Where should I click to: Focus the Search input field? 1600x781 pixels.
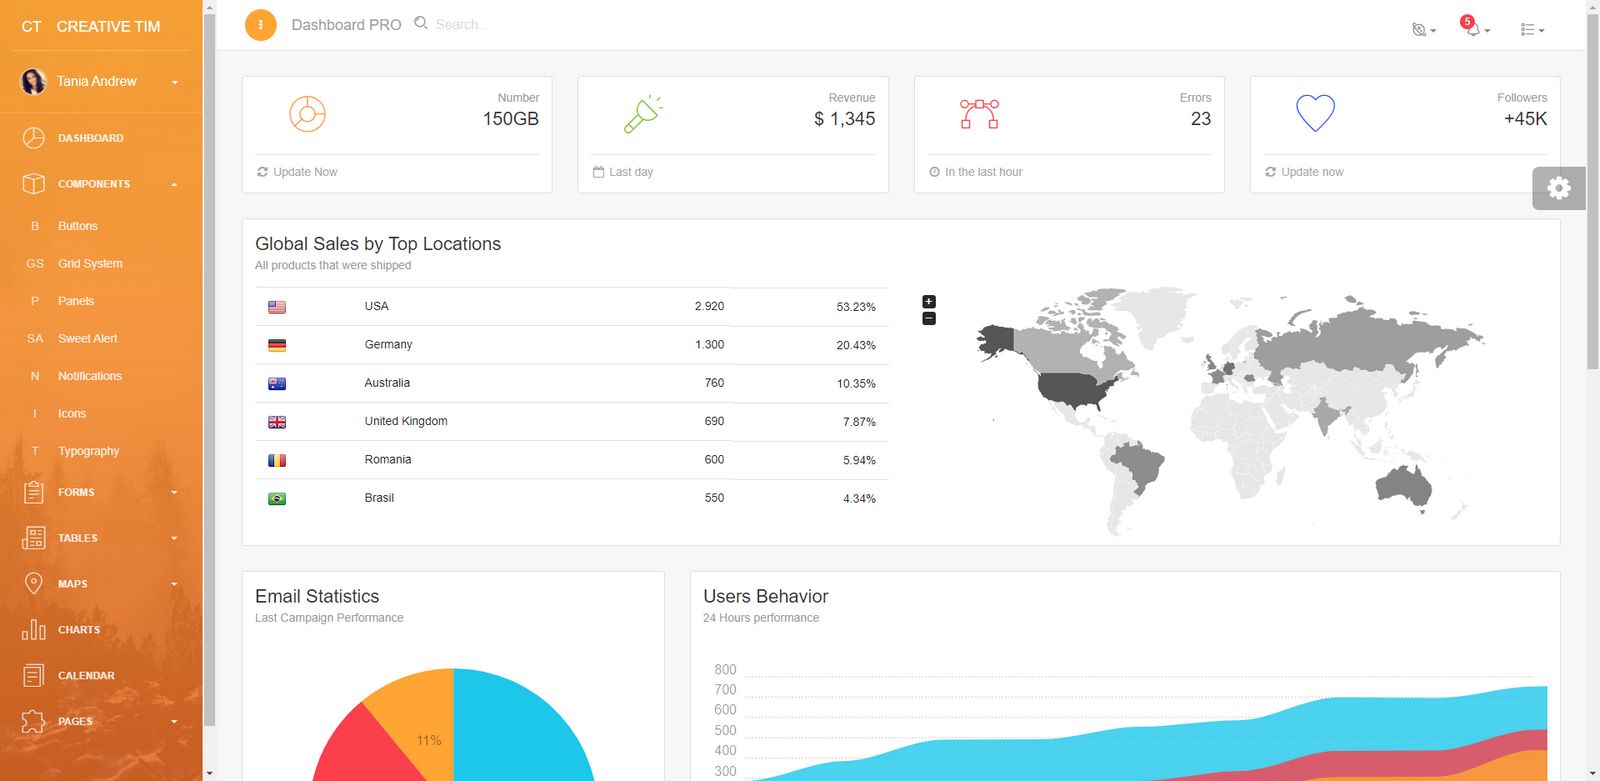[462, 24]
